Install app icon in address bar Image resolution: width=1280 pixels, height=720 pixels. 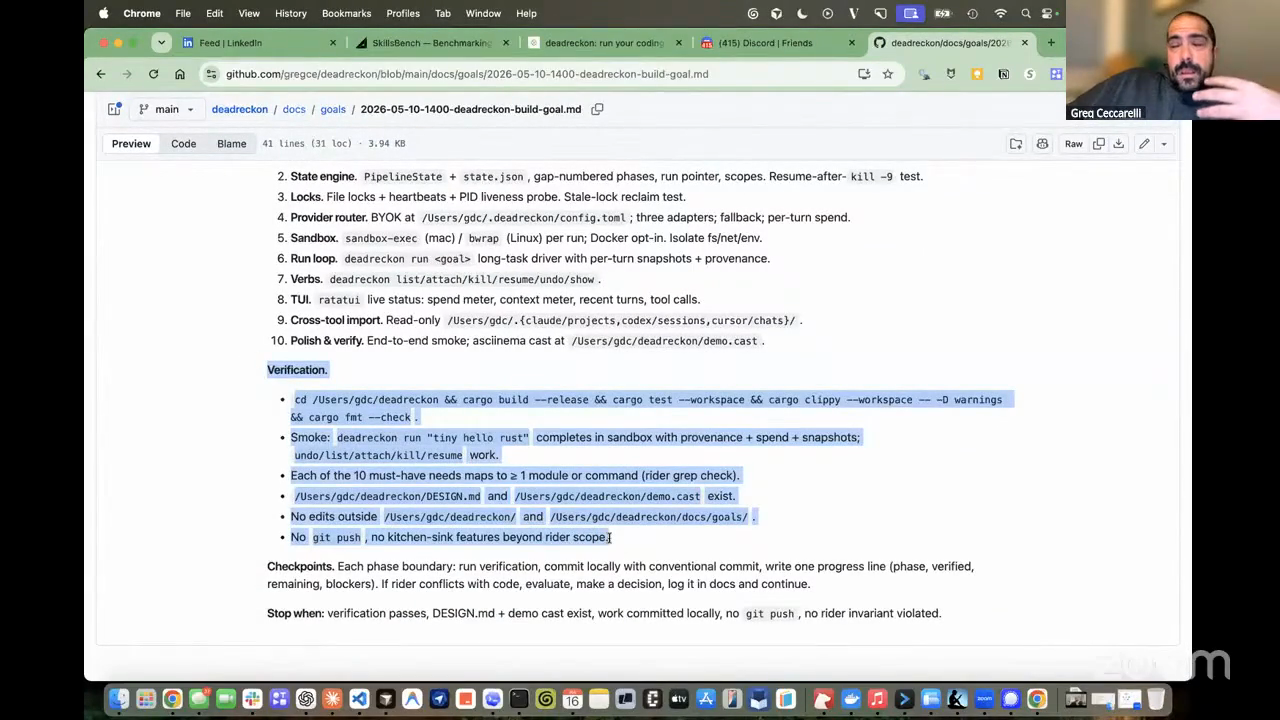pyautogui.click(x=864, y=74)
